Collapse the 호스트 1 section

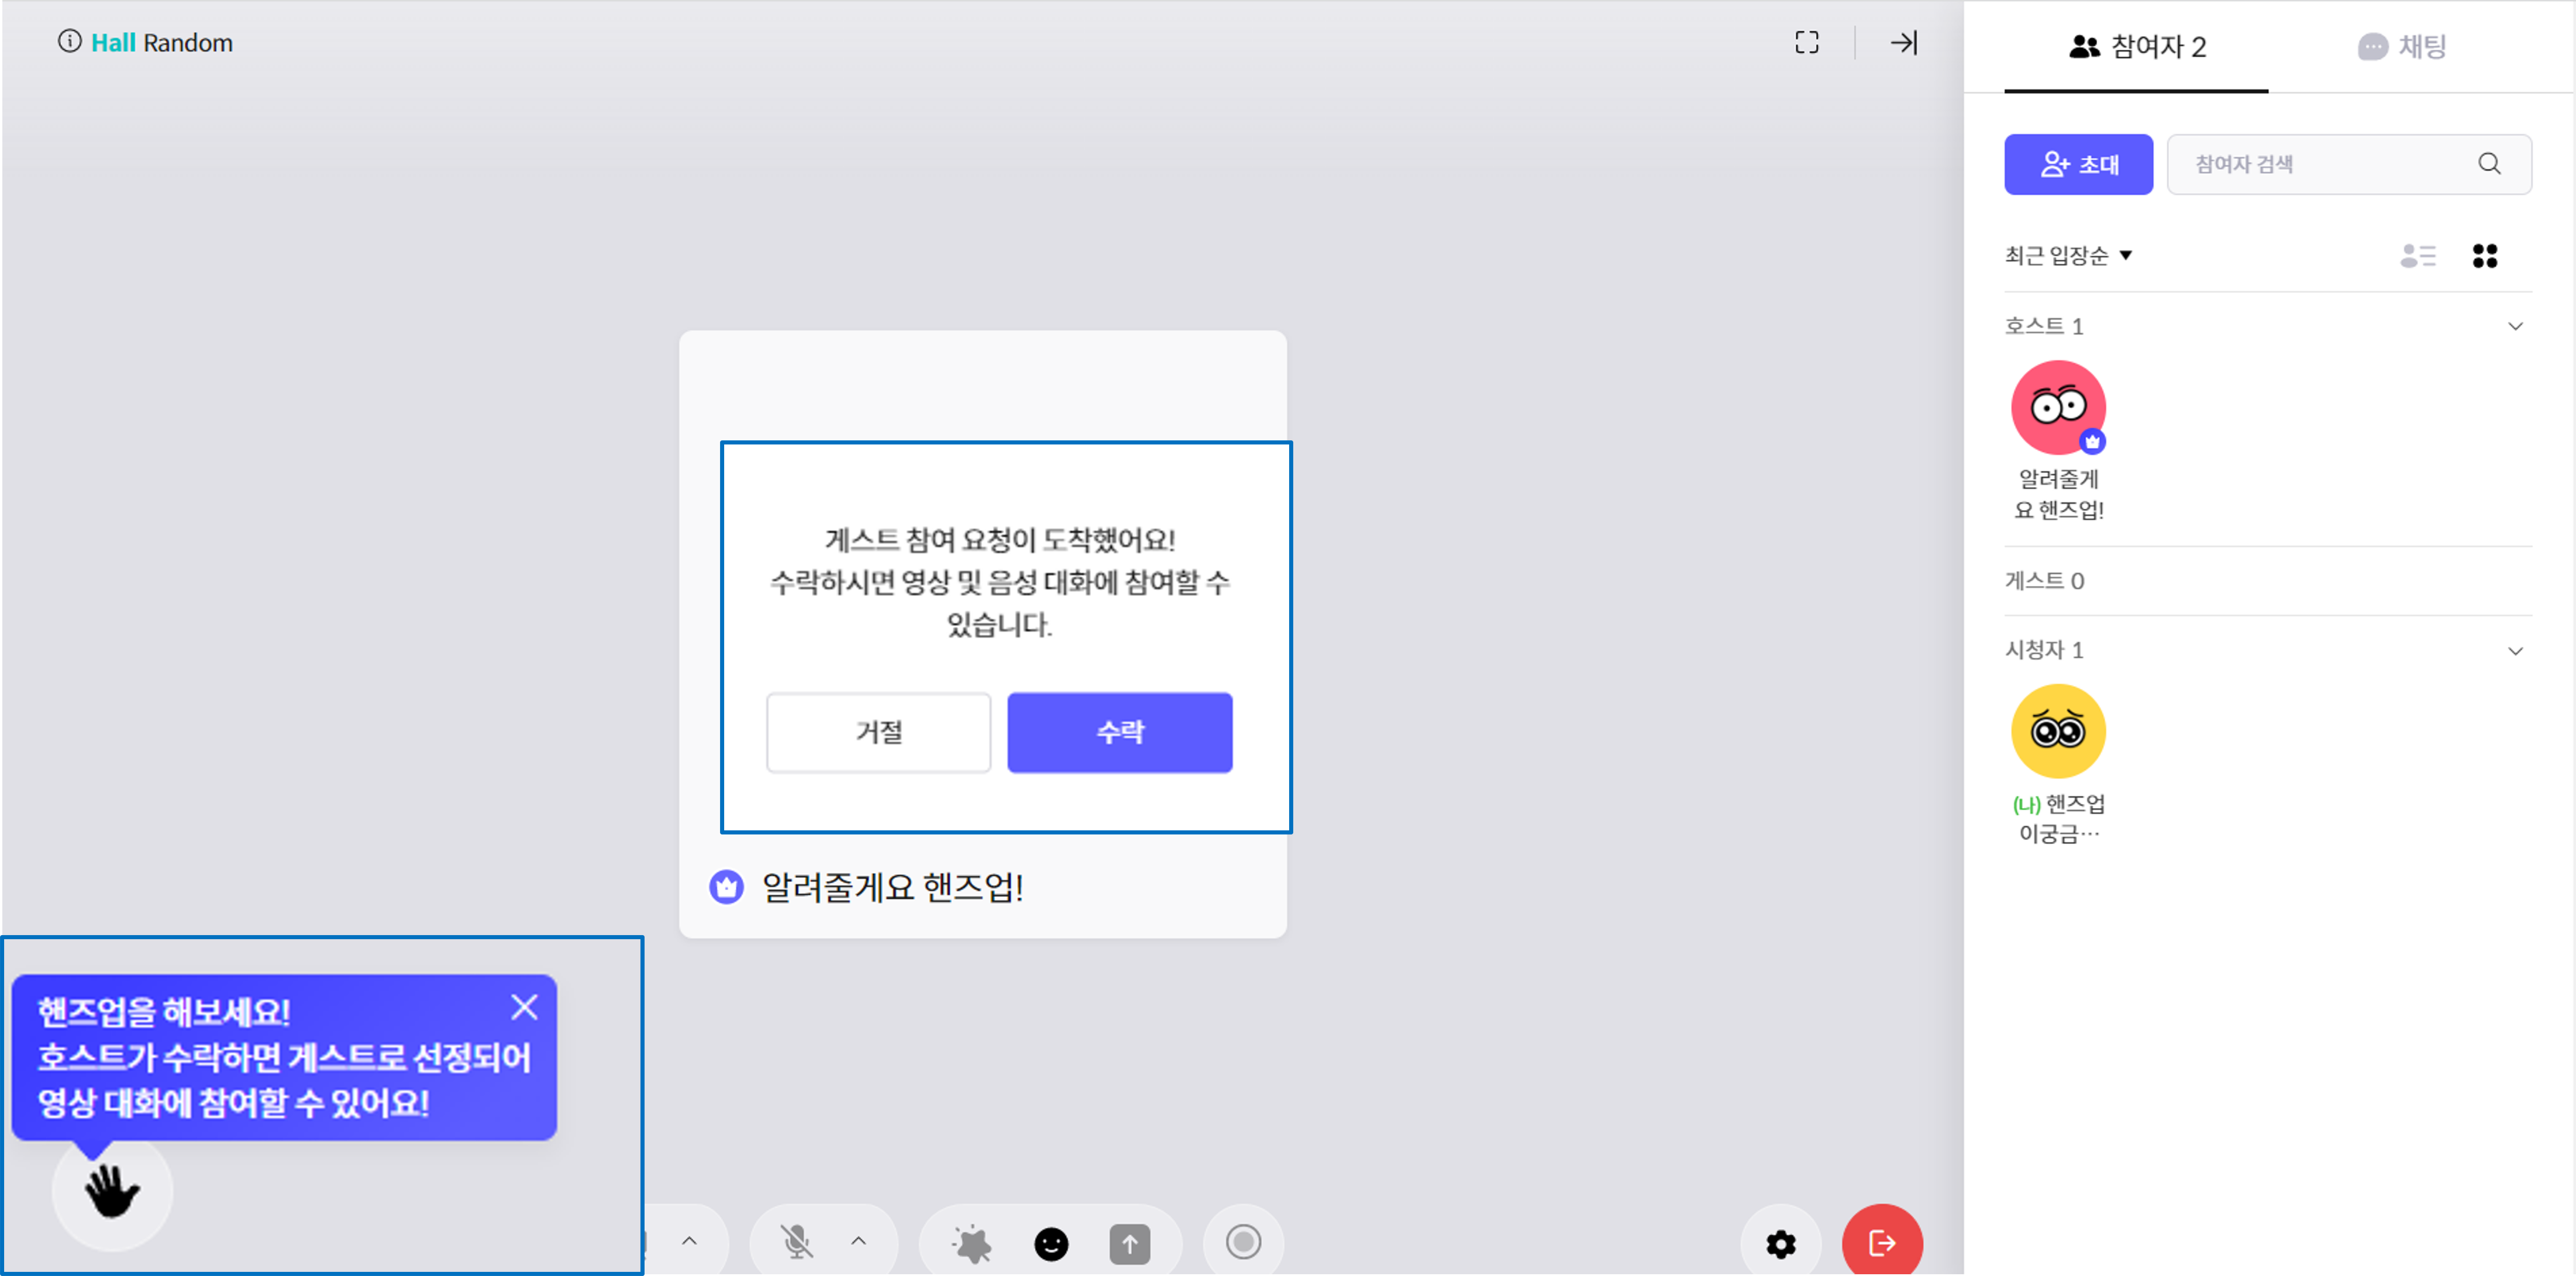point(2515,326)
